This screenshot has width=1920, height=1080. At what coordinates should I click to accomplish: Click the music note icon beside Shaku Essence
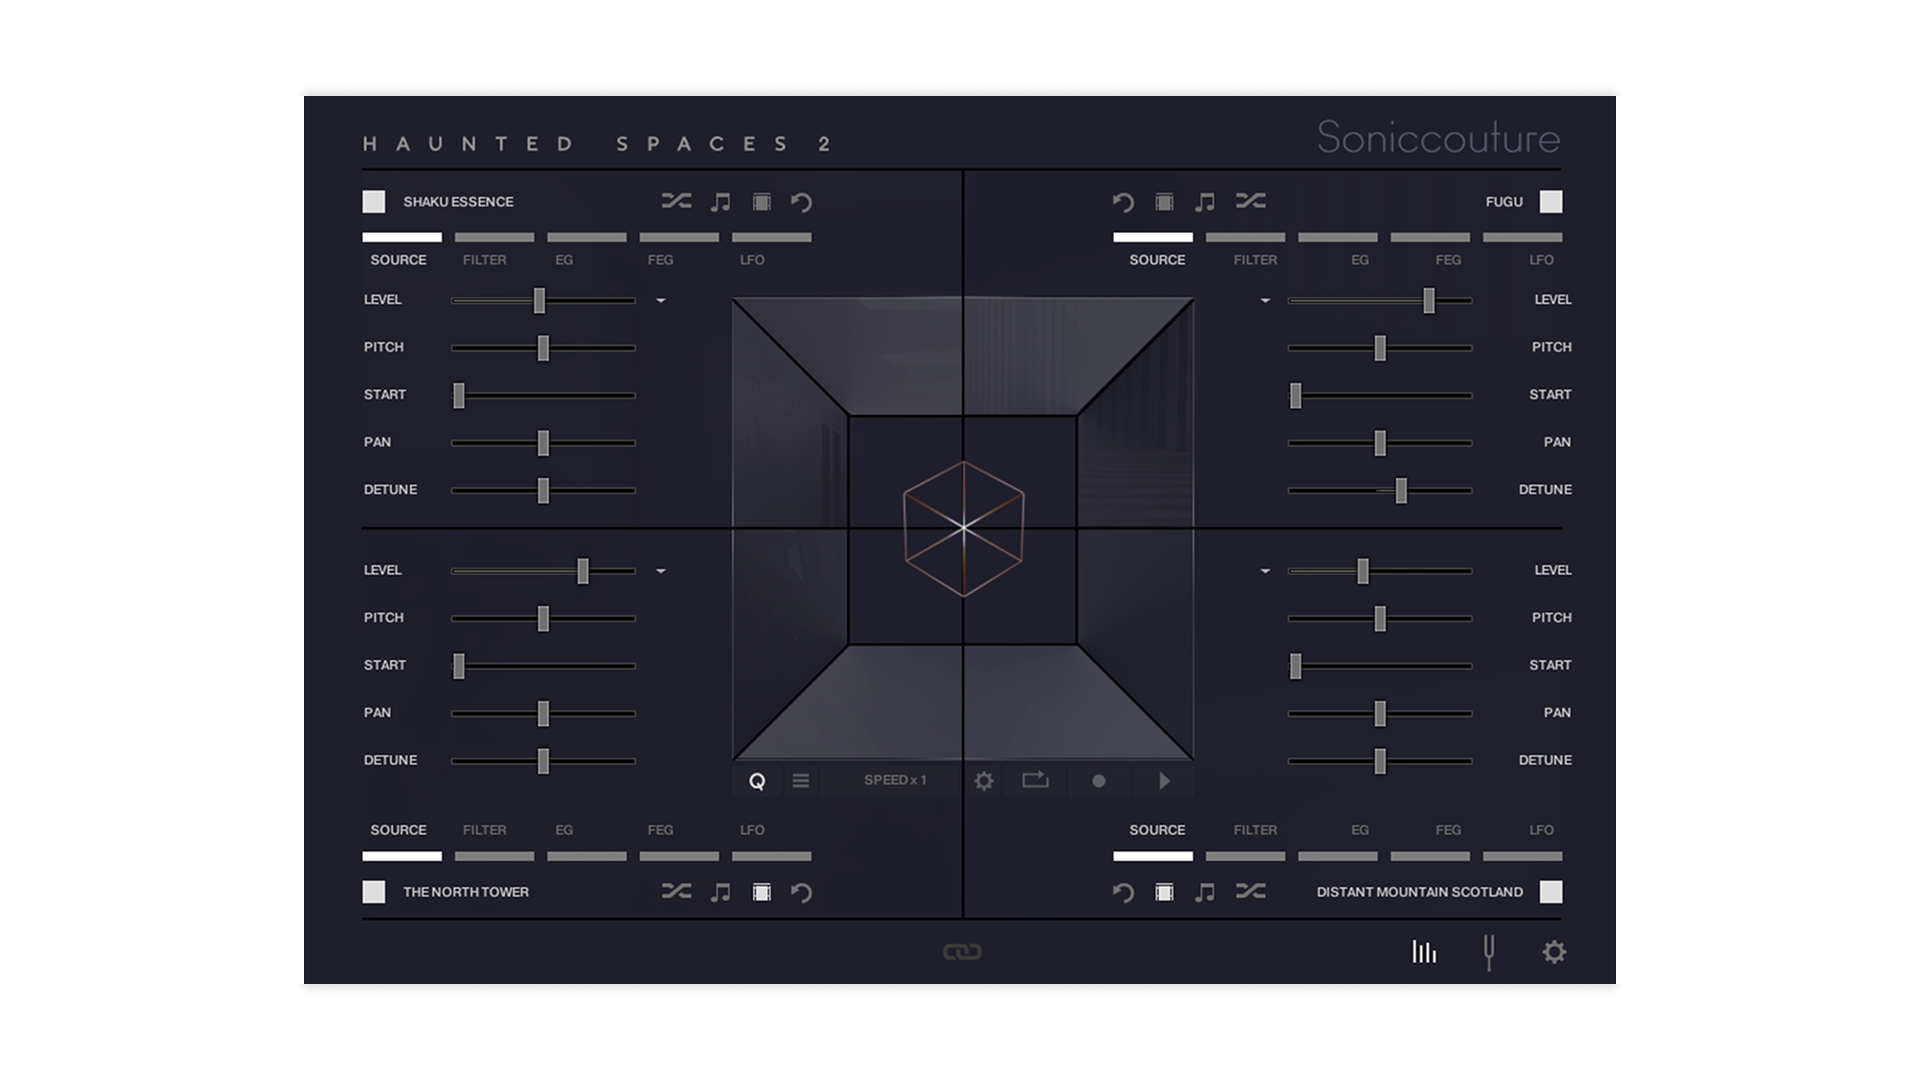click(720, 202)
